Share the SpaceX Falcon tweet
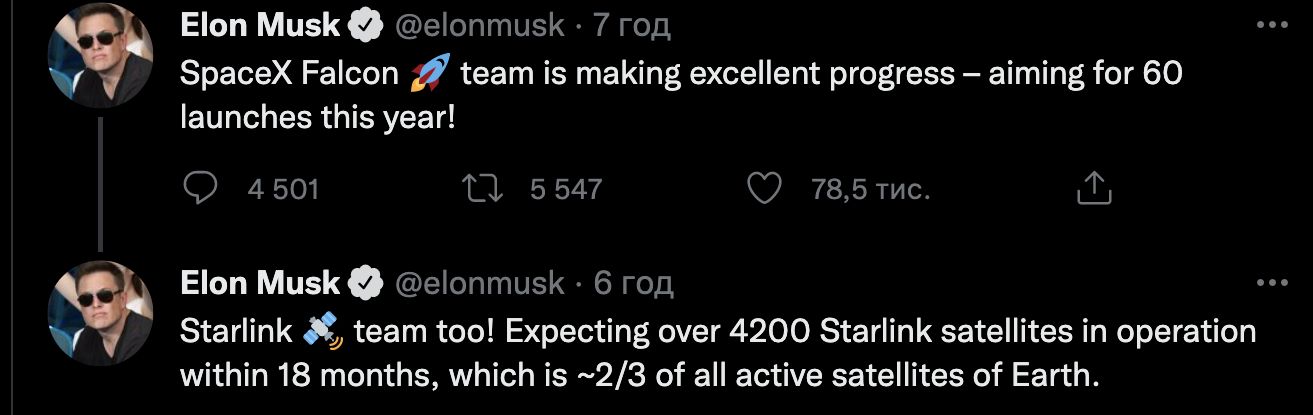 (x=1093, y=188)
